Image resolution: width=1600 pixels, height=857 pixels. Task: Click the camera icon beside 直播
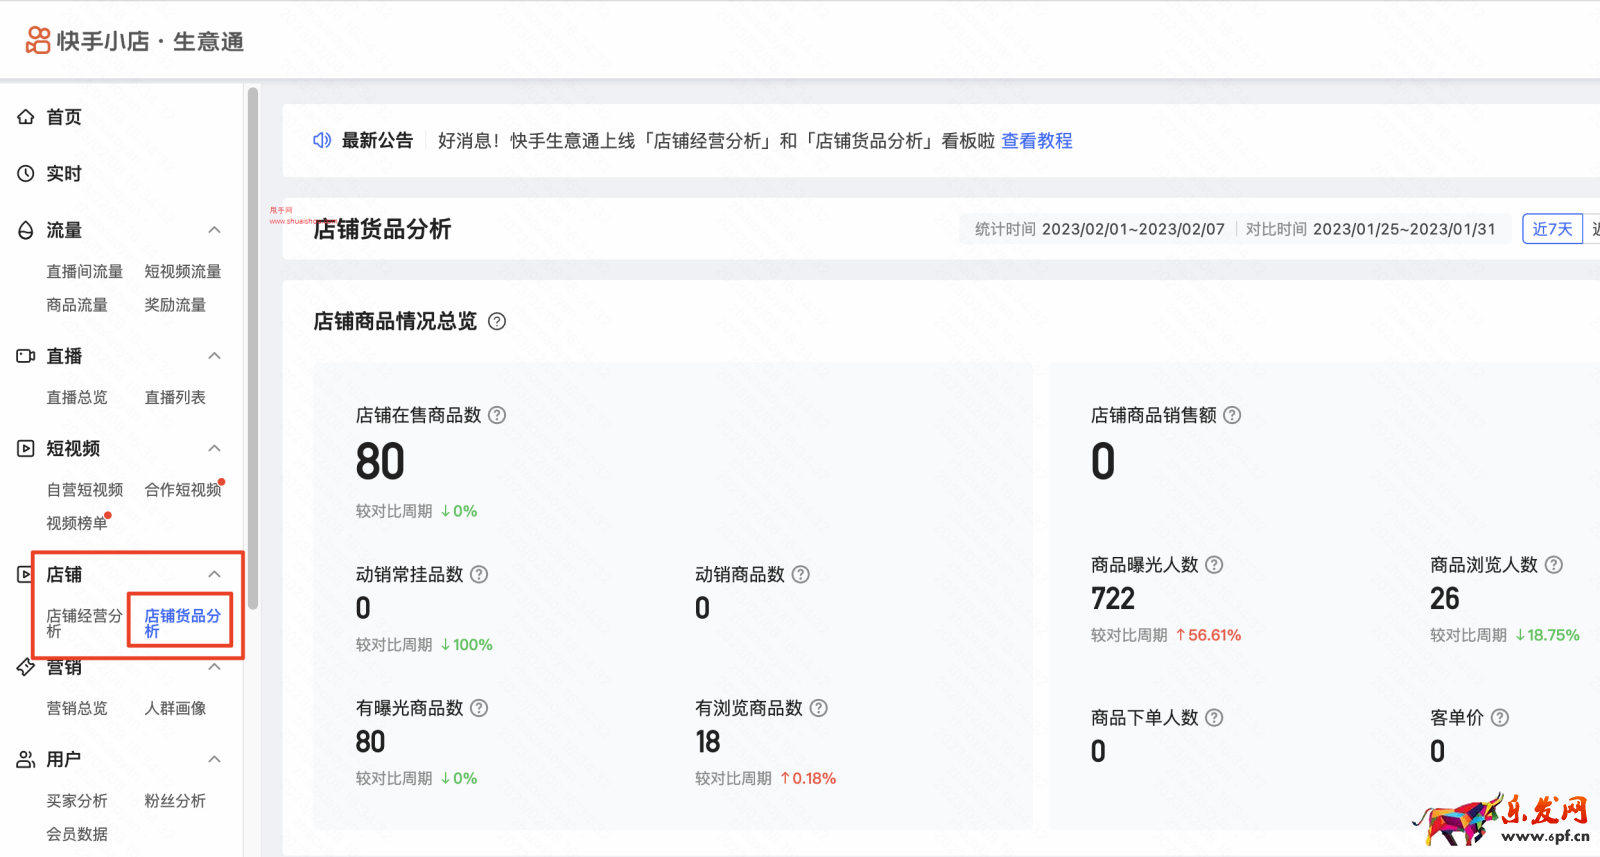26,356
